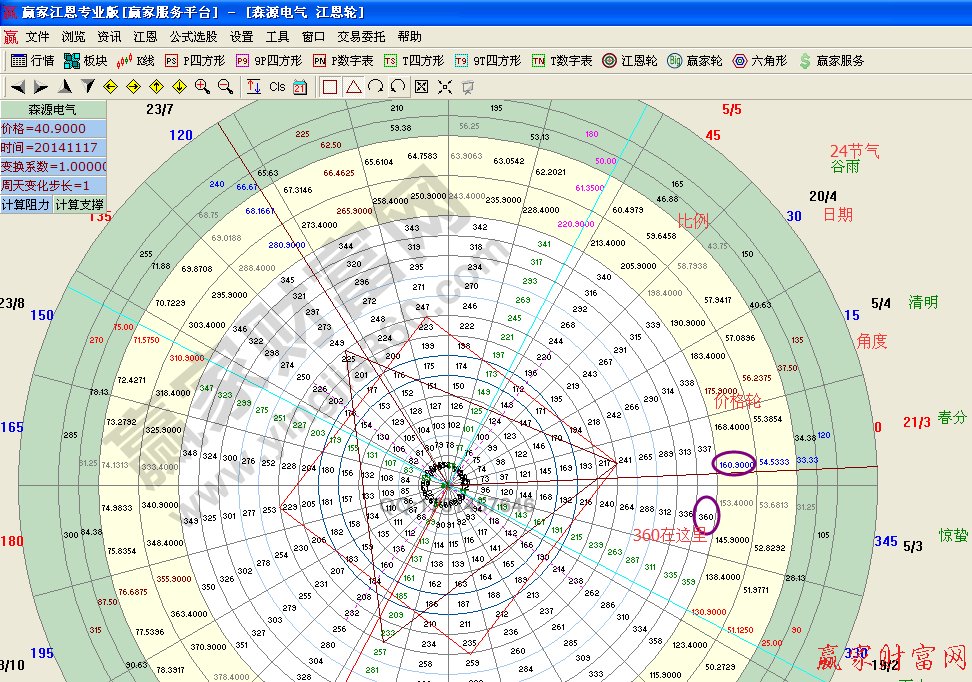This screenshot has width=972, height=682.
Task: Click the zoom out magnifier icon
Action: [225, 87]
